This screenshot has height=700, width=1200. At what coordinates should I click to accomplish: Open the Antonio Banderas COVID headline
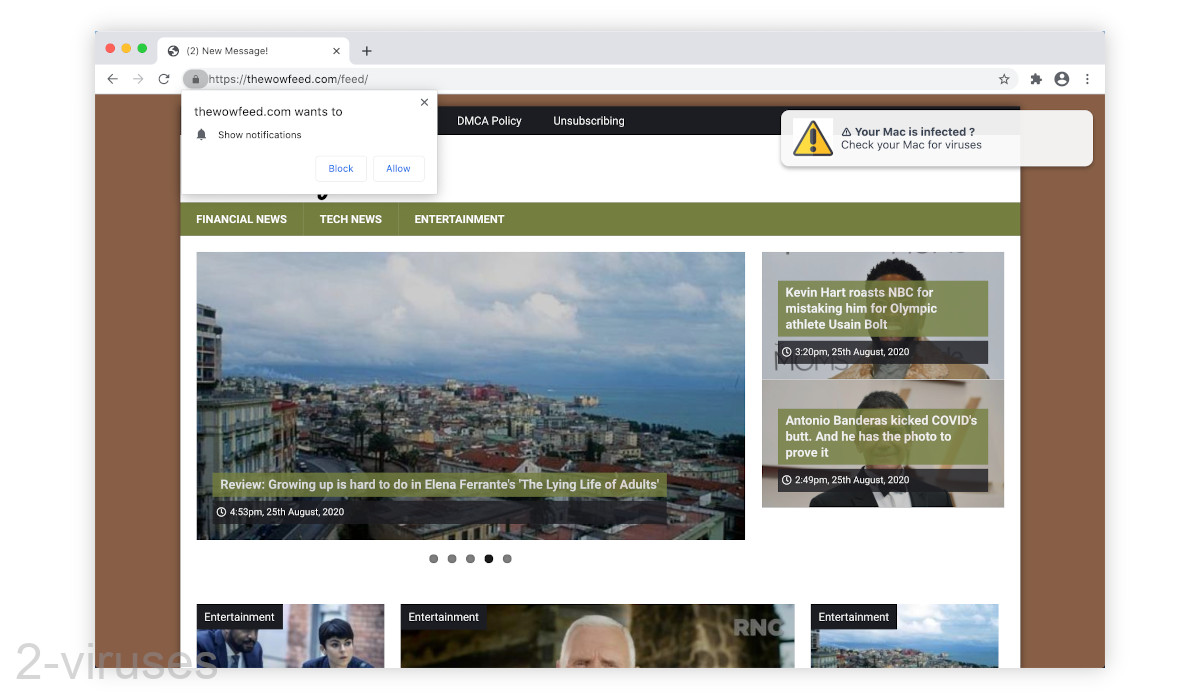(x=880, y=436)
